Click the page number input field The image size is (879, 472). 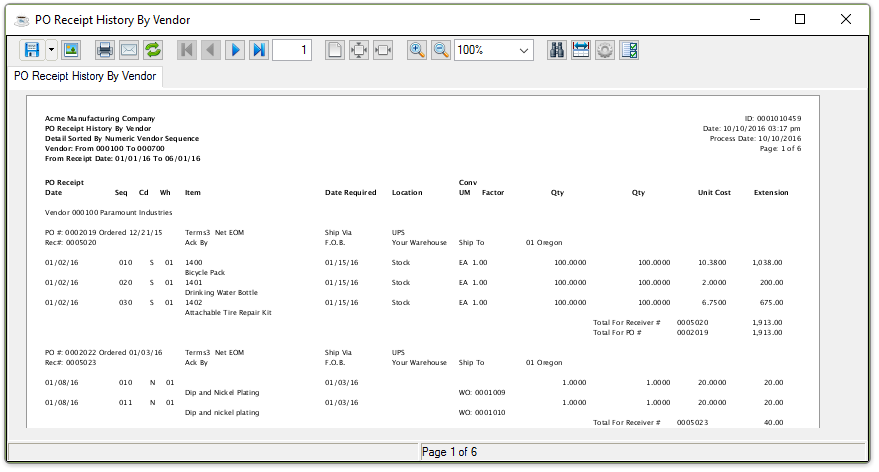pyautogui.click(x=292, y=50)
